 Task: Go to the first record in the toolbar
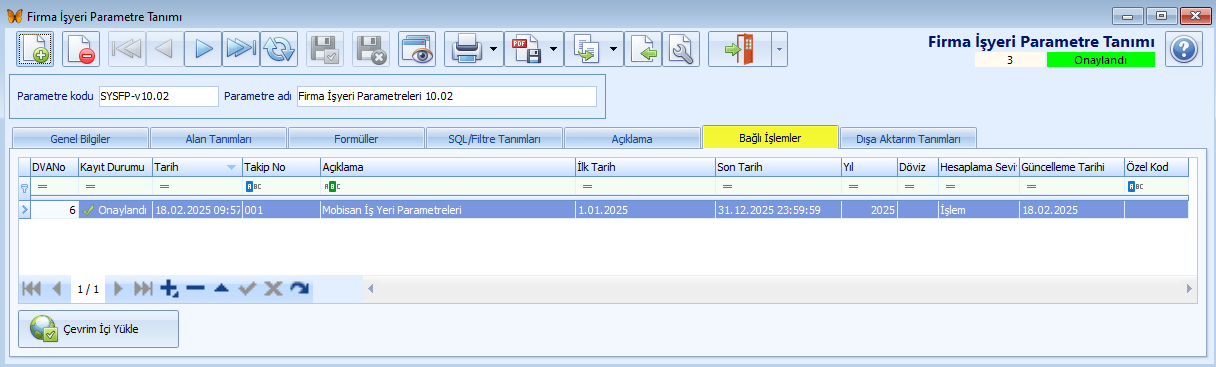[127, 49]
